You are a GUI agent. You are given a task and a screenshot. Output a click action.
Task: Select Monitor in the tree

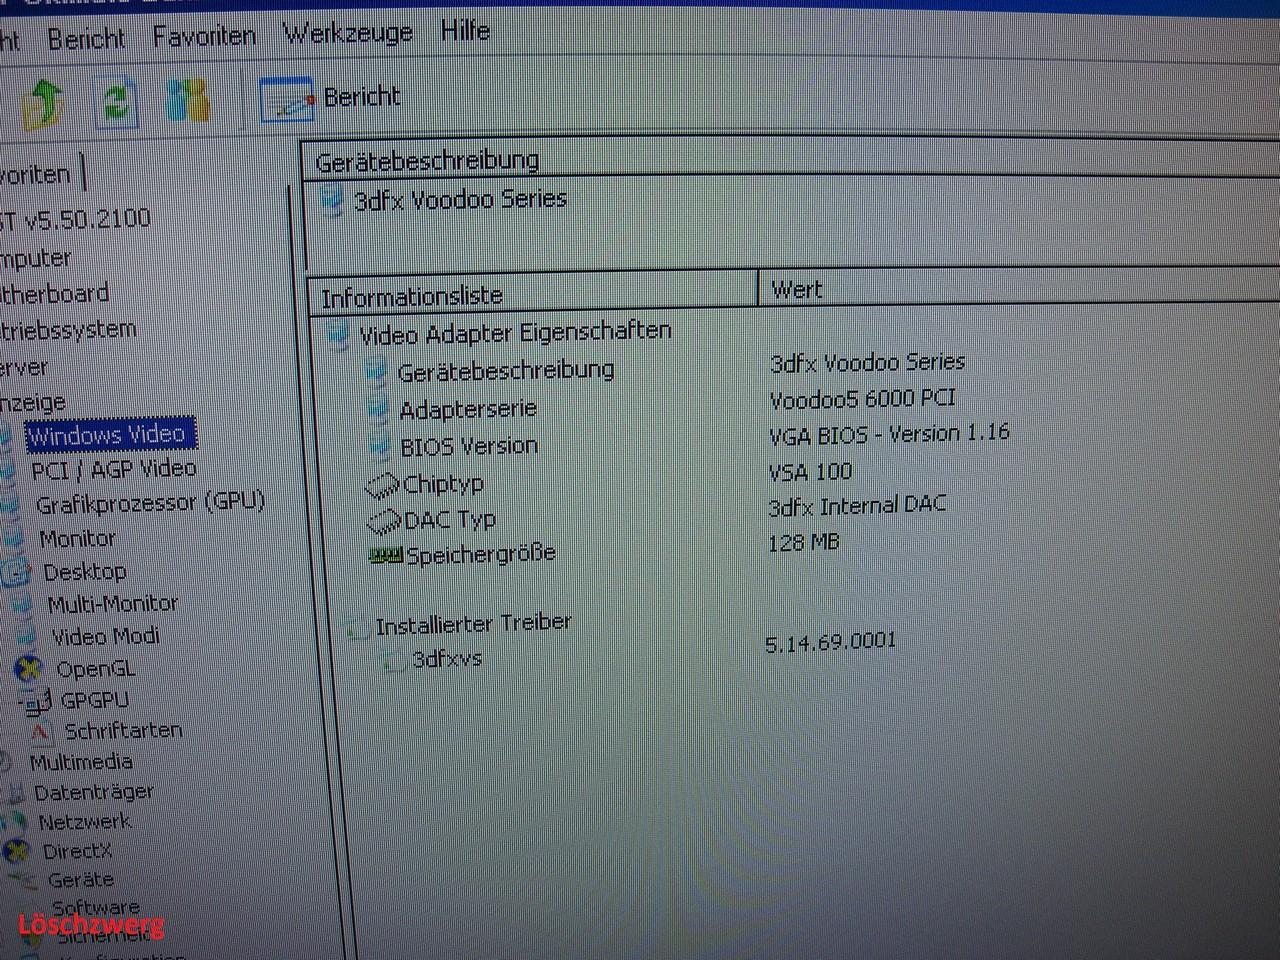point(78,538)
